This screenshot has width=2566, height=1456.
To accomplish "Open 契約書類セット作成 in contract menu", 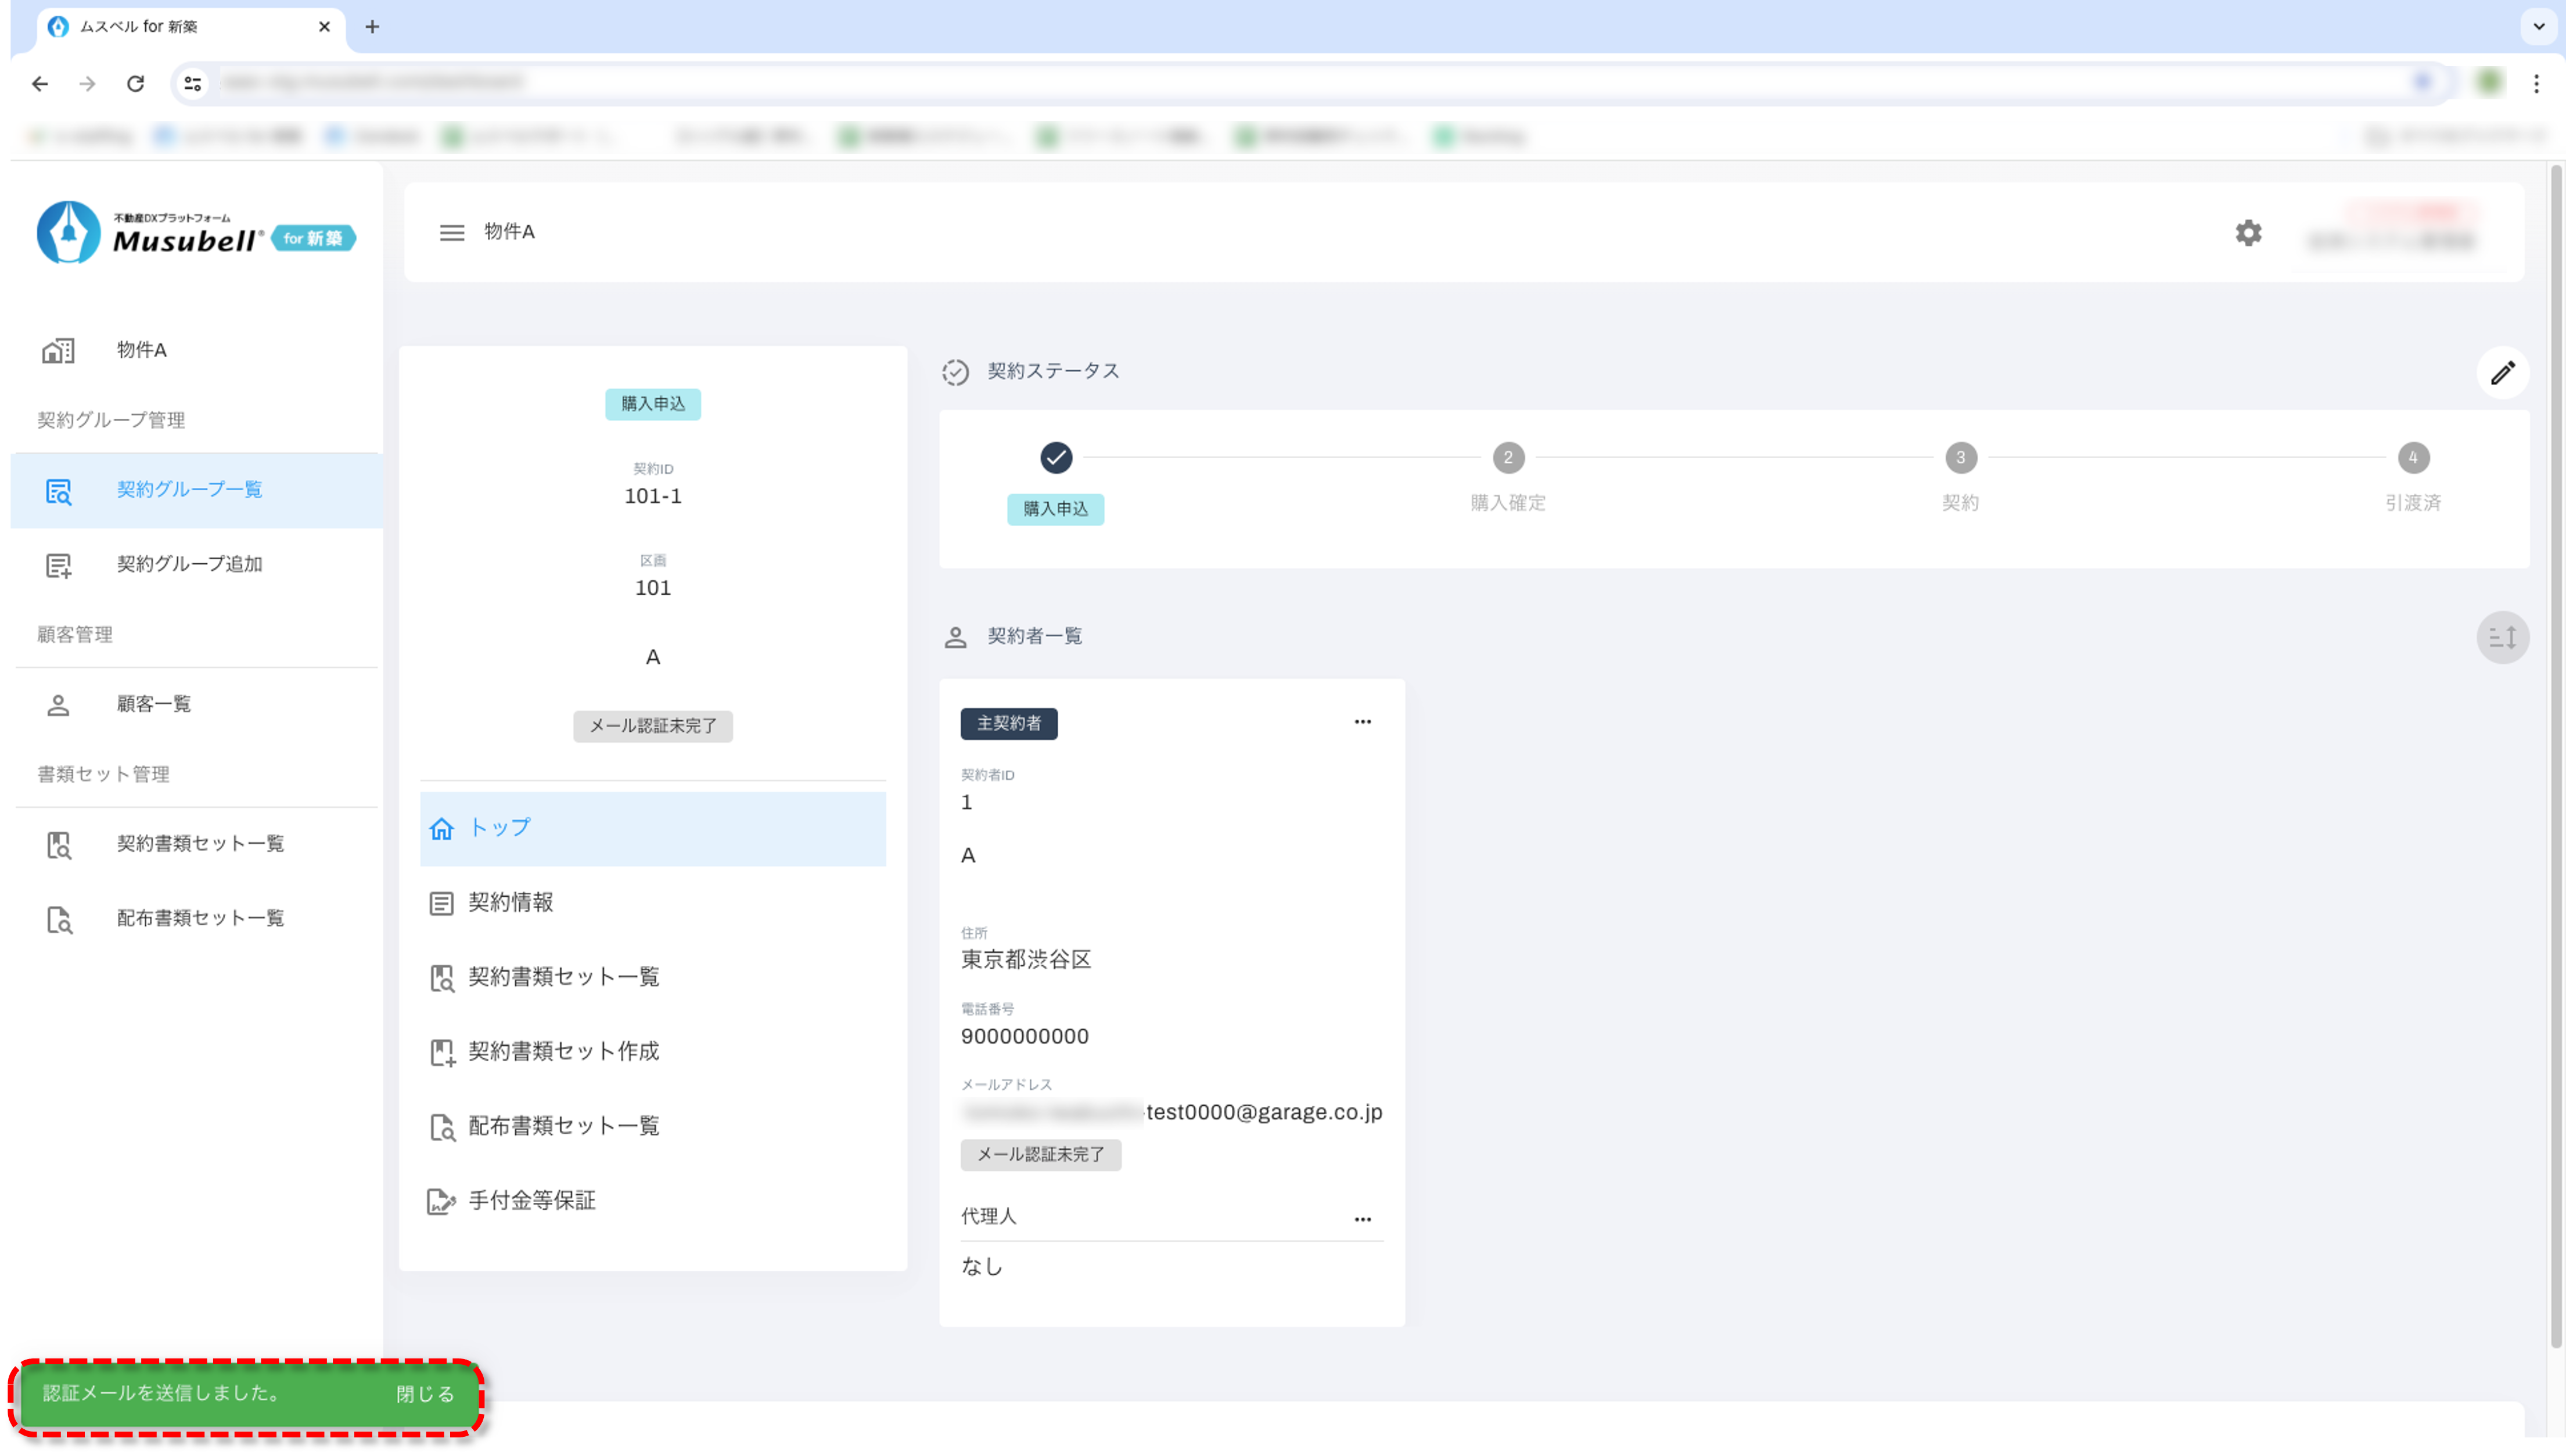I will point(563,1051).
